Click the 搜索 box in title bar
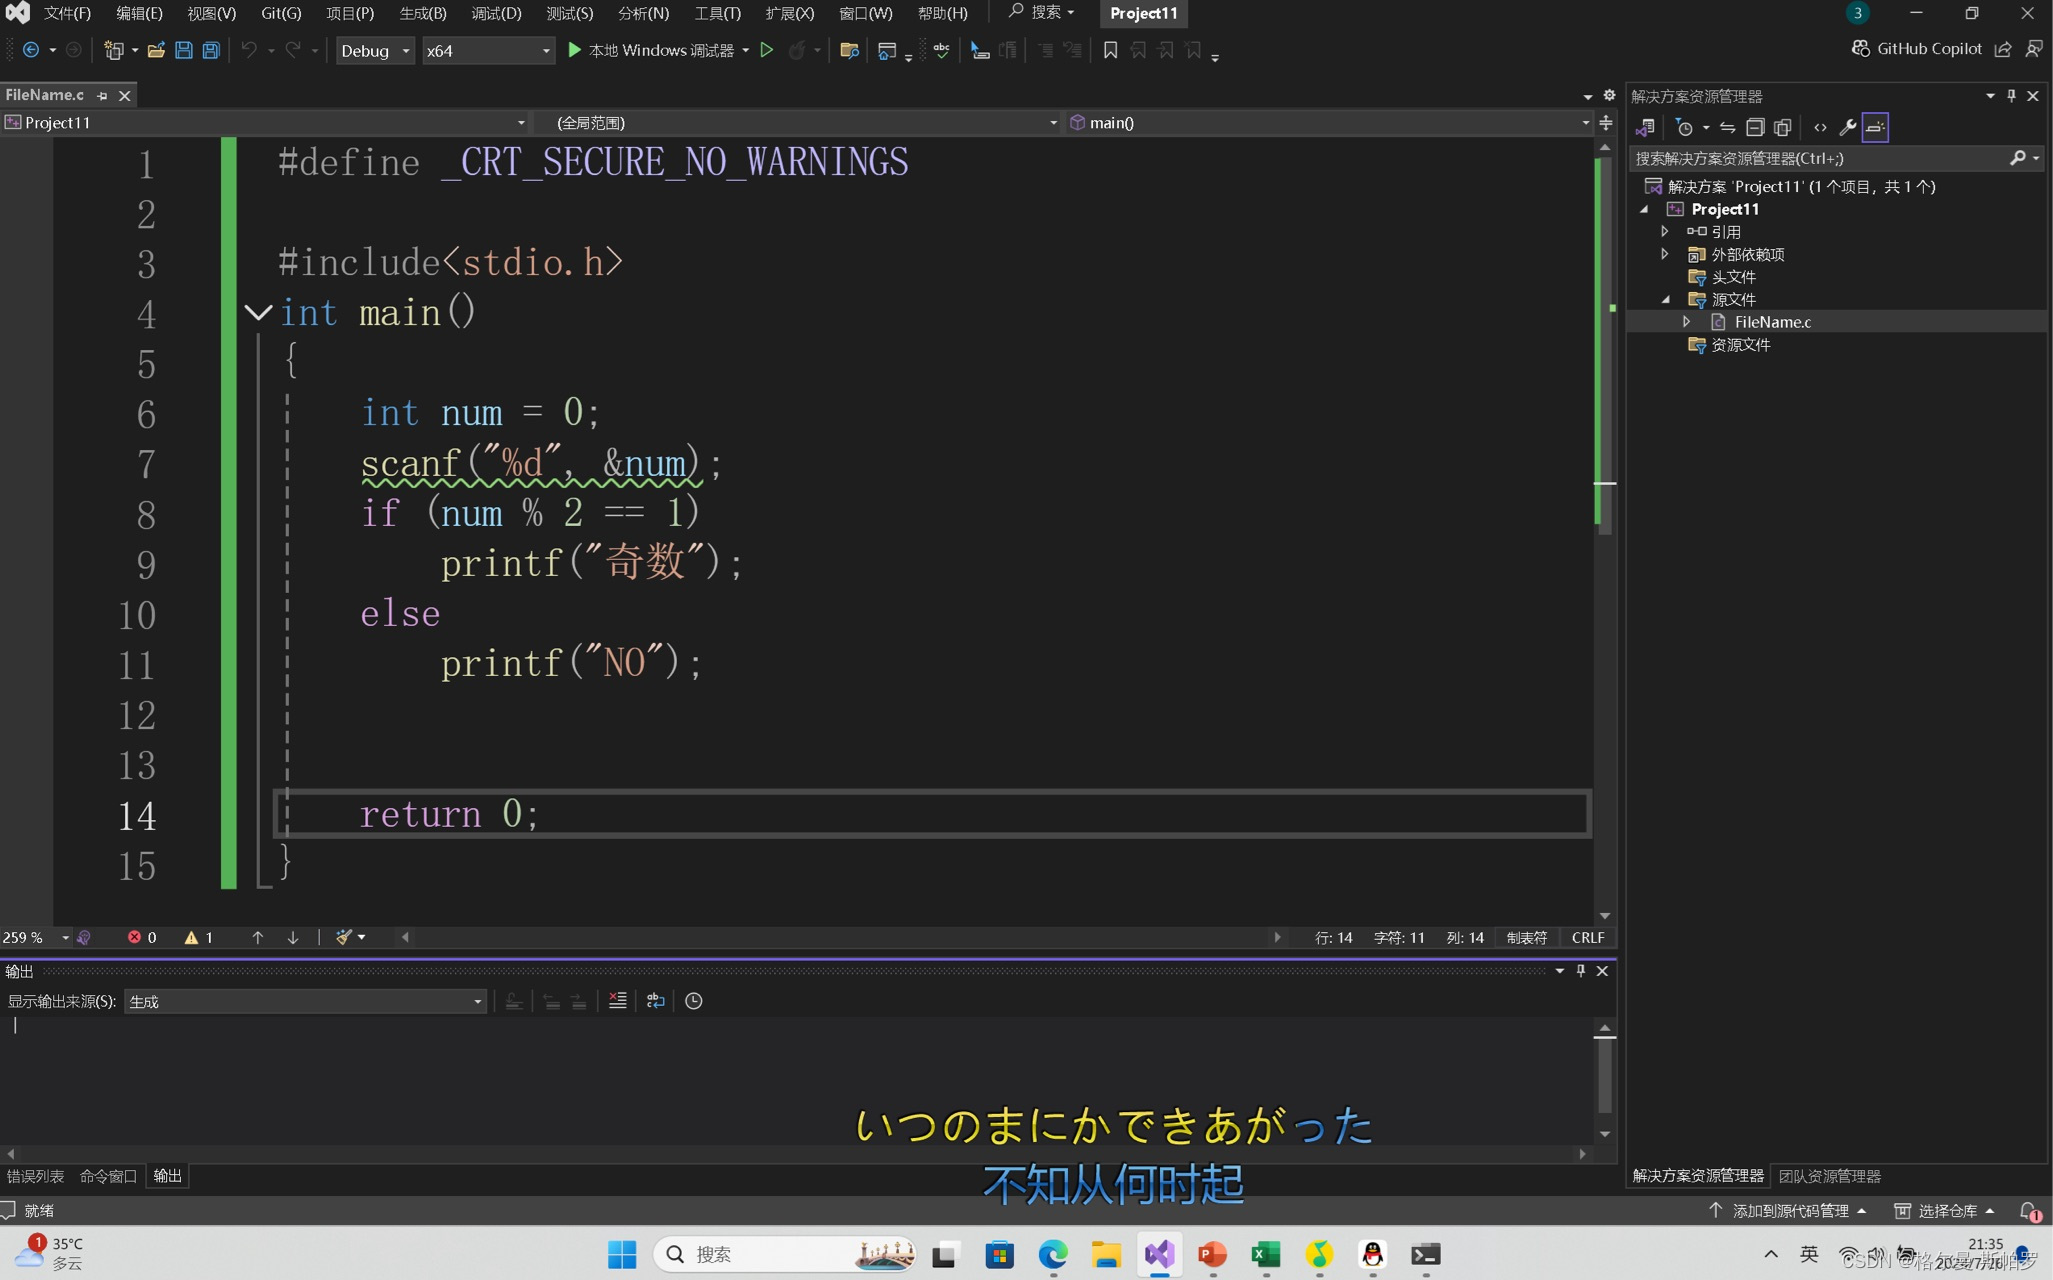Viewport: 2053px width, 1280px height. [x=1041, y=12]
